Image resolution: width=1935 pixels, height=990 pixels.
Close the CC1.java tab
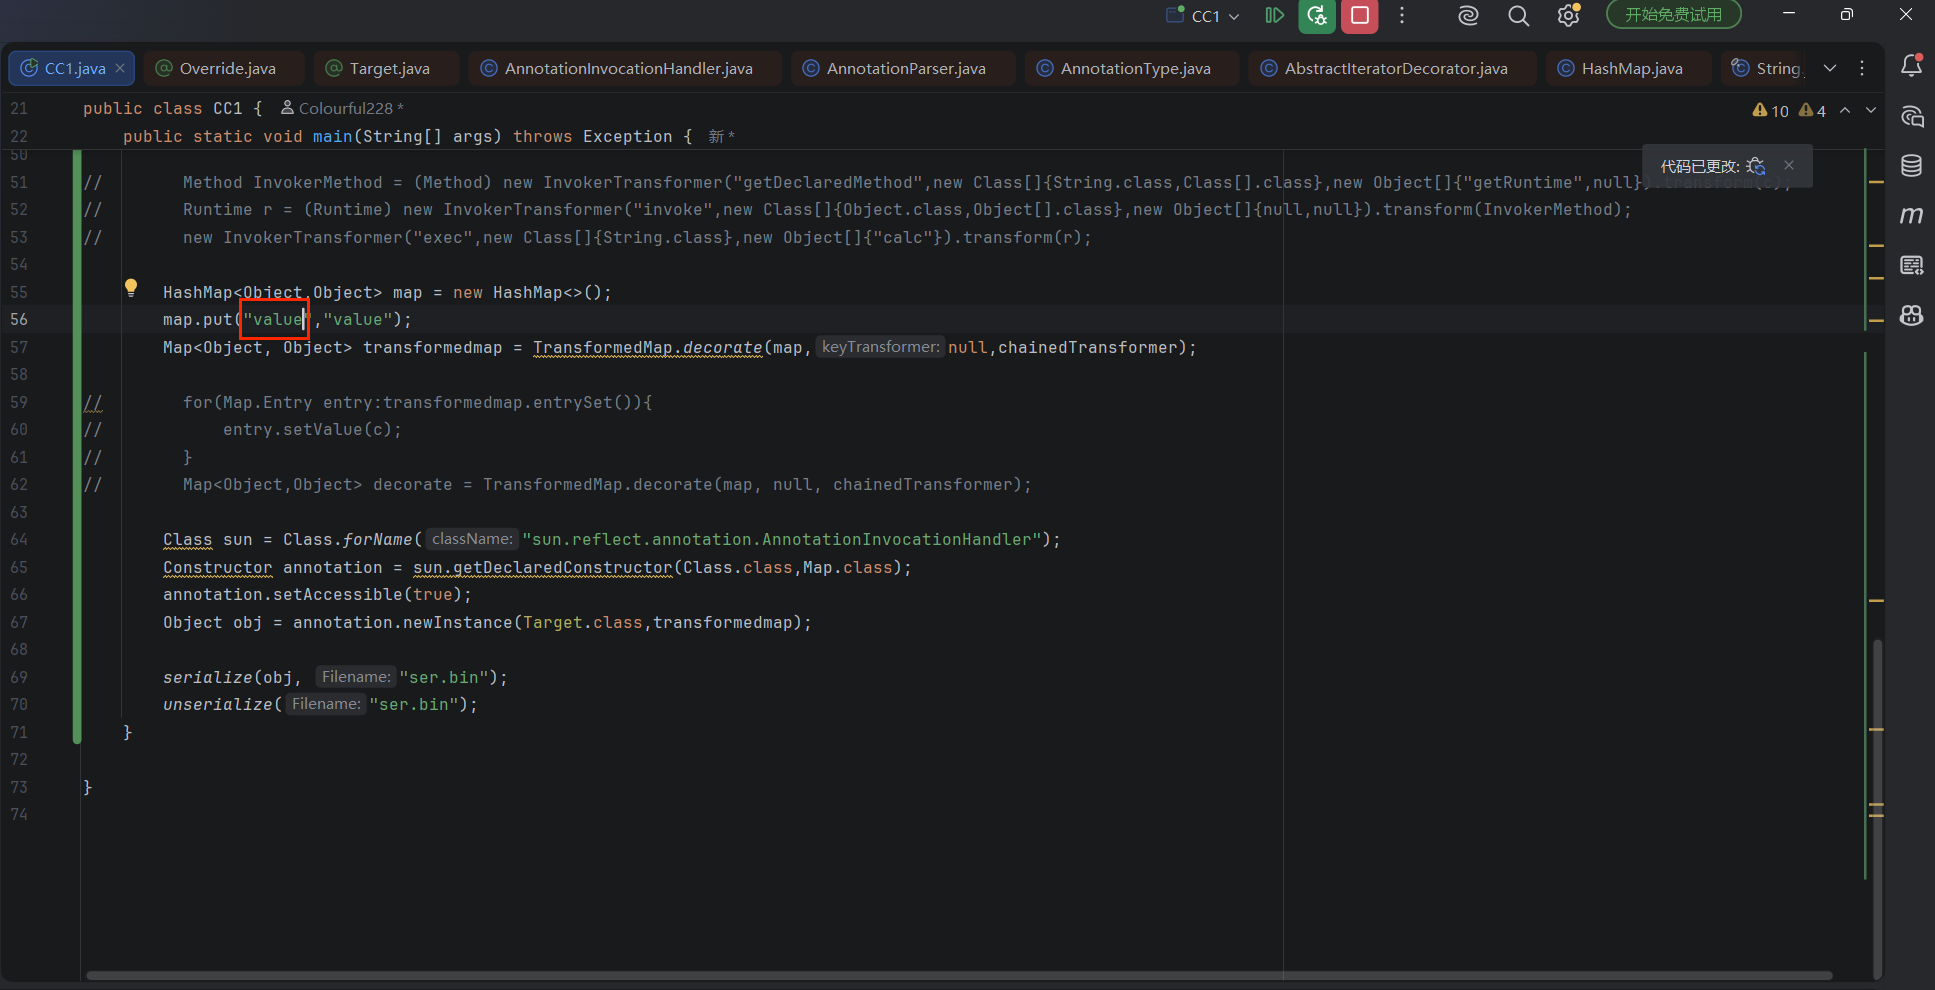pos(120,68)
